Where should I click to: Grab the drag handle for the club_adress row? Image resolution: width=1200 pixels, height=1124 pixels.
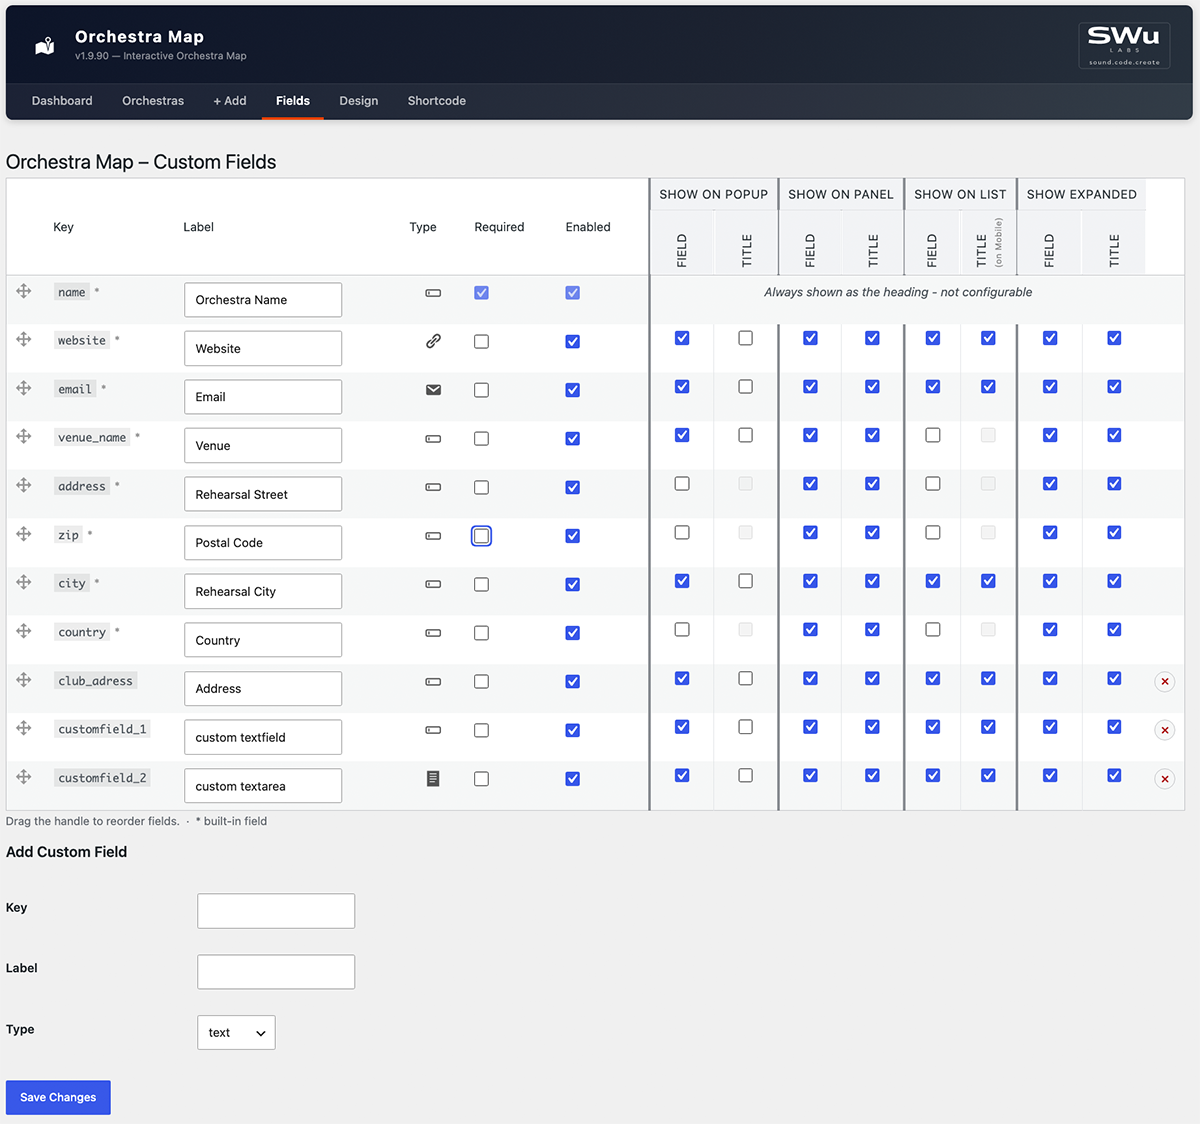coord(24,680)
